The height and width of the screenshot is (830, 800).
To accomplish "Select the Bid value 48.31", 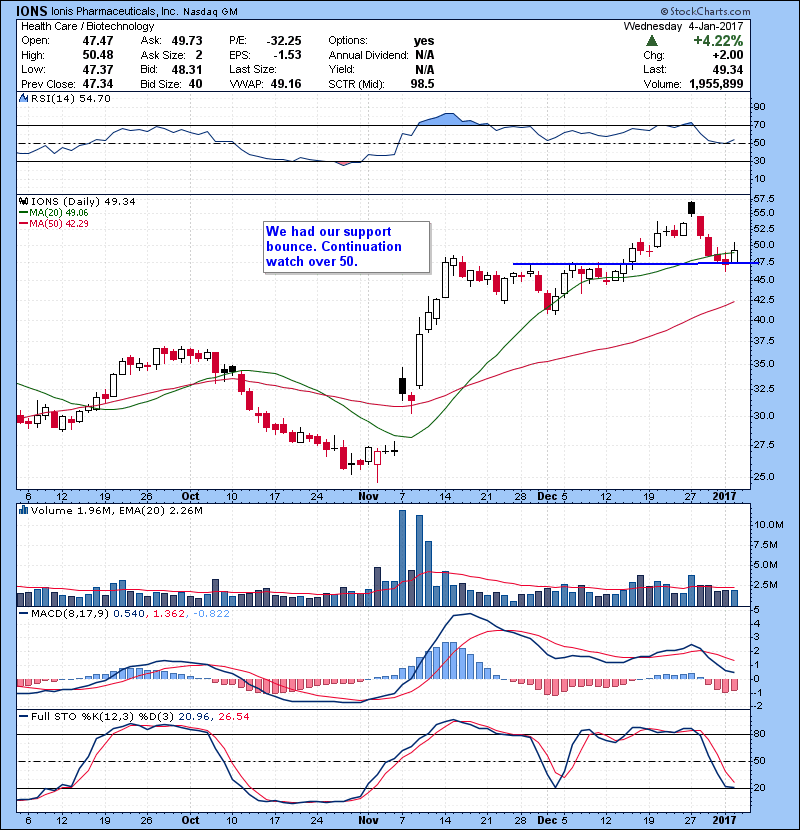I will (x=187, y=69).
